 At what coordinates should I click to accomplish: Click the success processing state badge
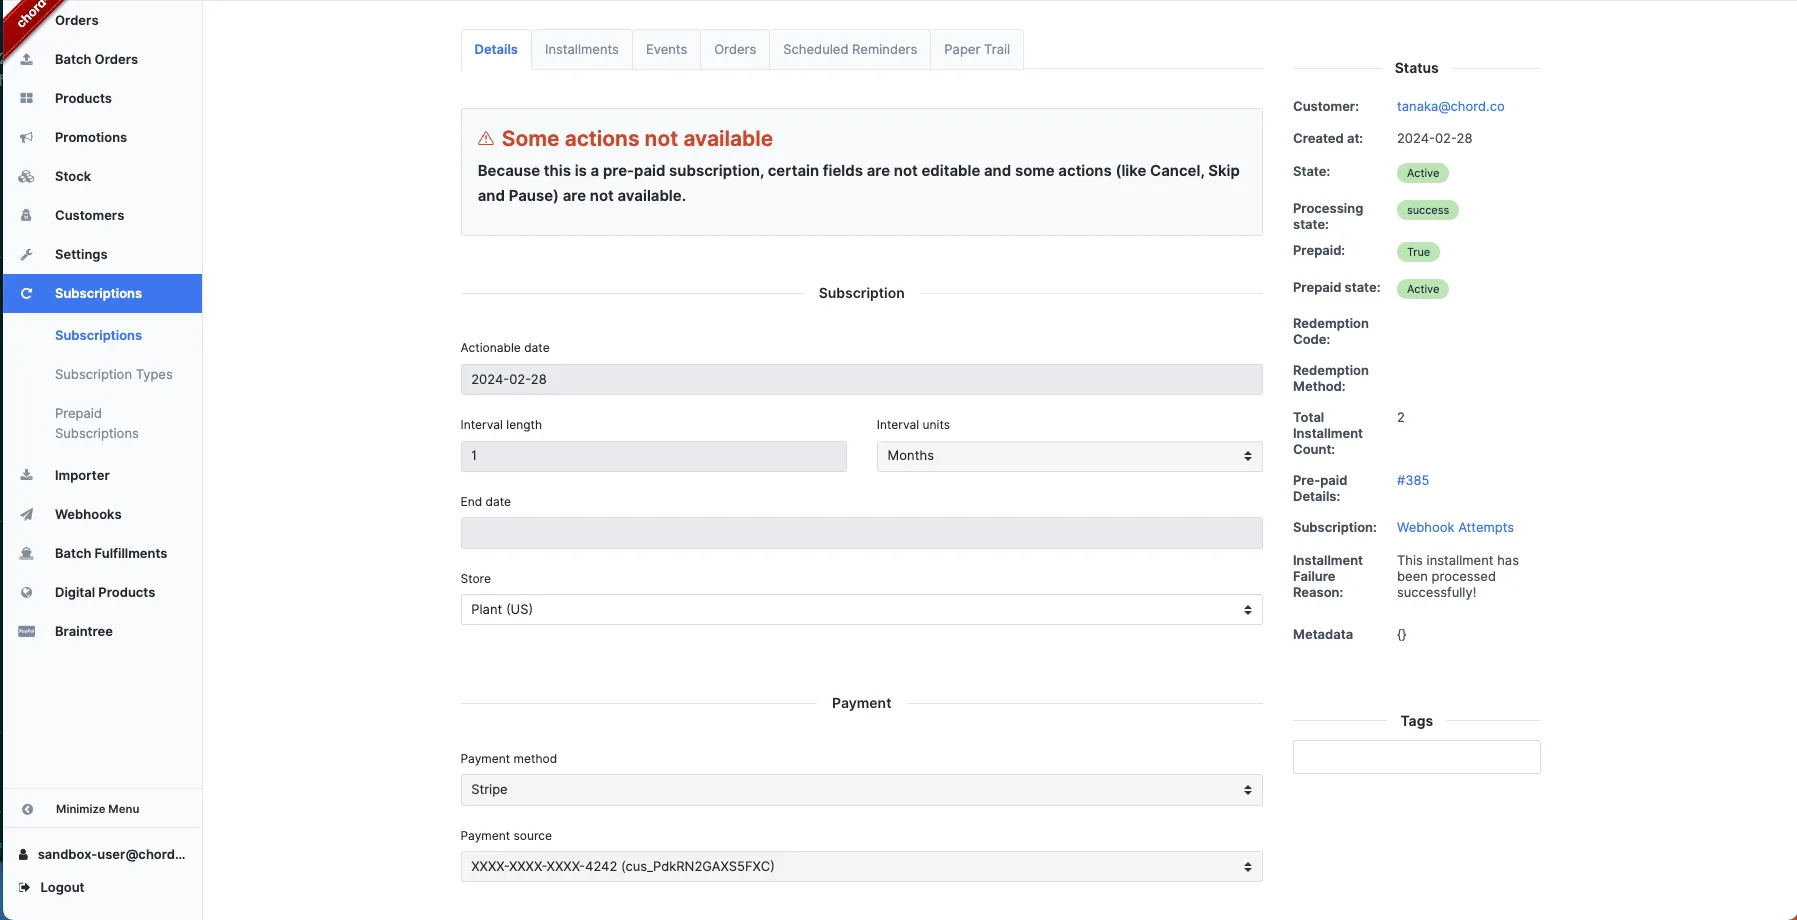(1428, 210)
